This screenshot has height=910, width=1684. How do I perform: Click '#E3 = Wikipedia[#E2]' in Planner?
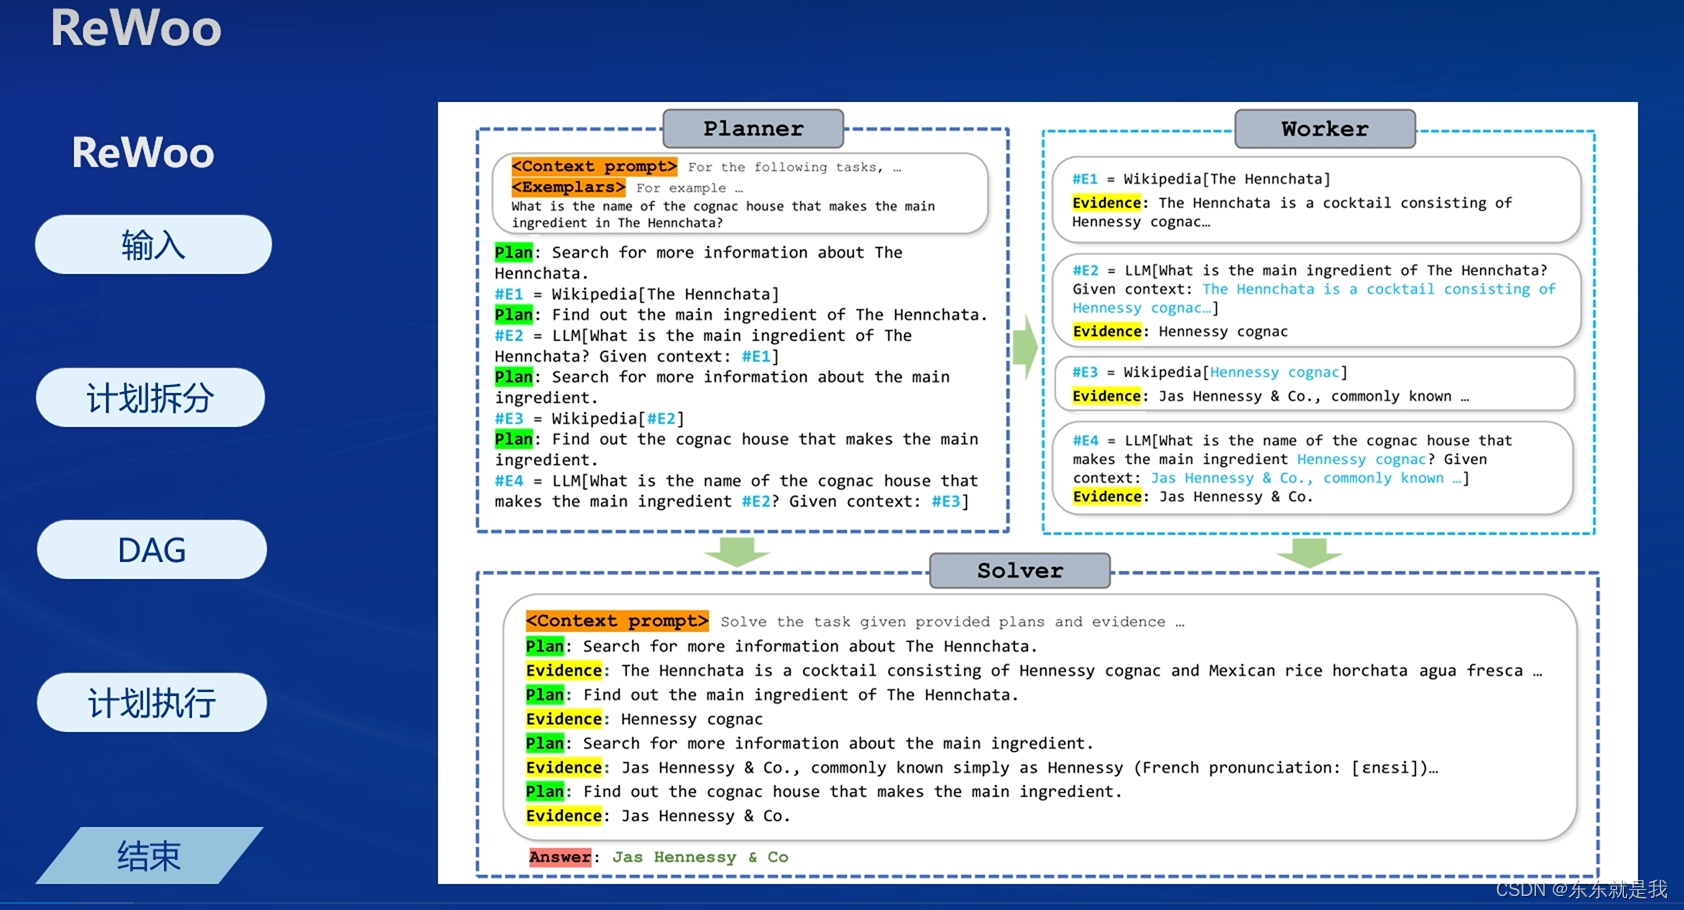click(x=590, y=418)
